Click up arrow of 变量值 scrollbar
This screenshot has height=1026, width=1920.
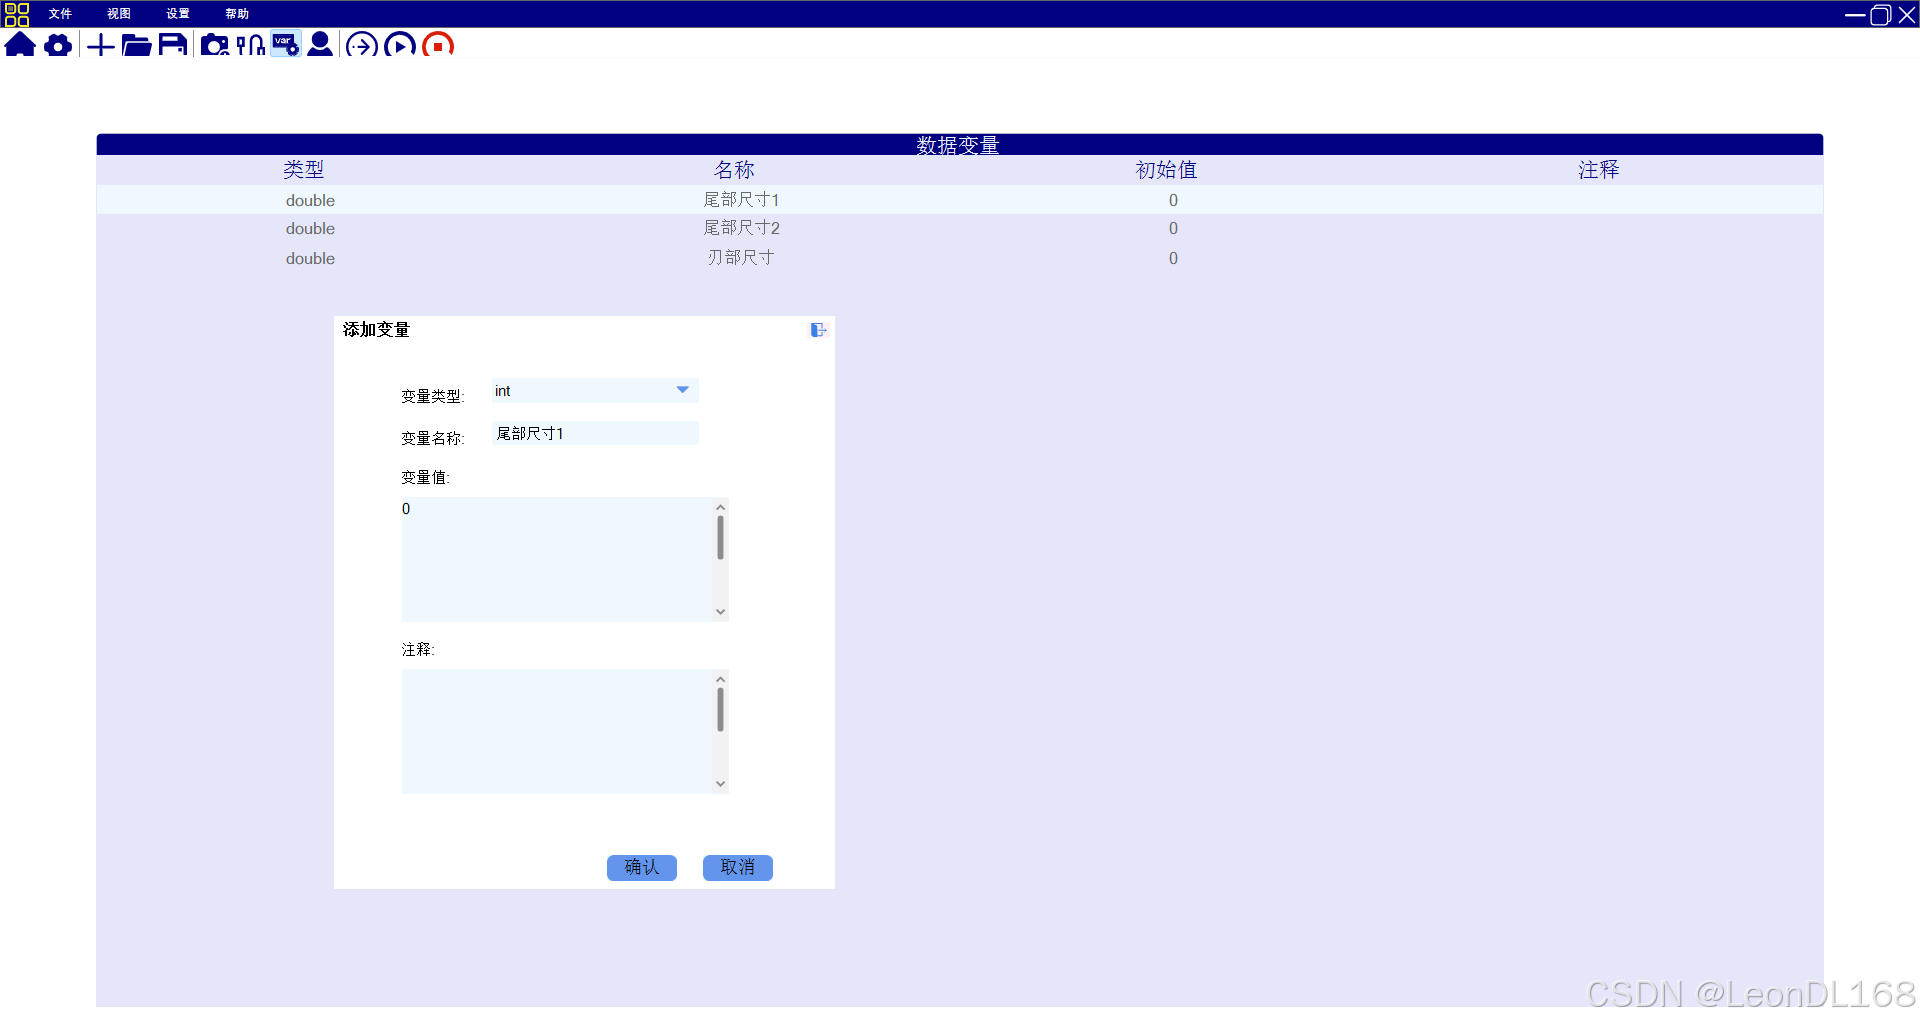coord(720,507)
